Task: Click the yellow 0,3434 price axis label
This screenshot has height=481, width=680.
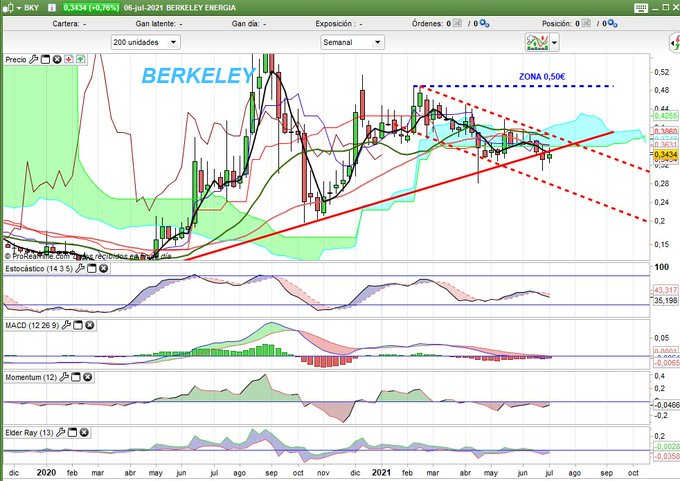Action: 665,155
